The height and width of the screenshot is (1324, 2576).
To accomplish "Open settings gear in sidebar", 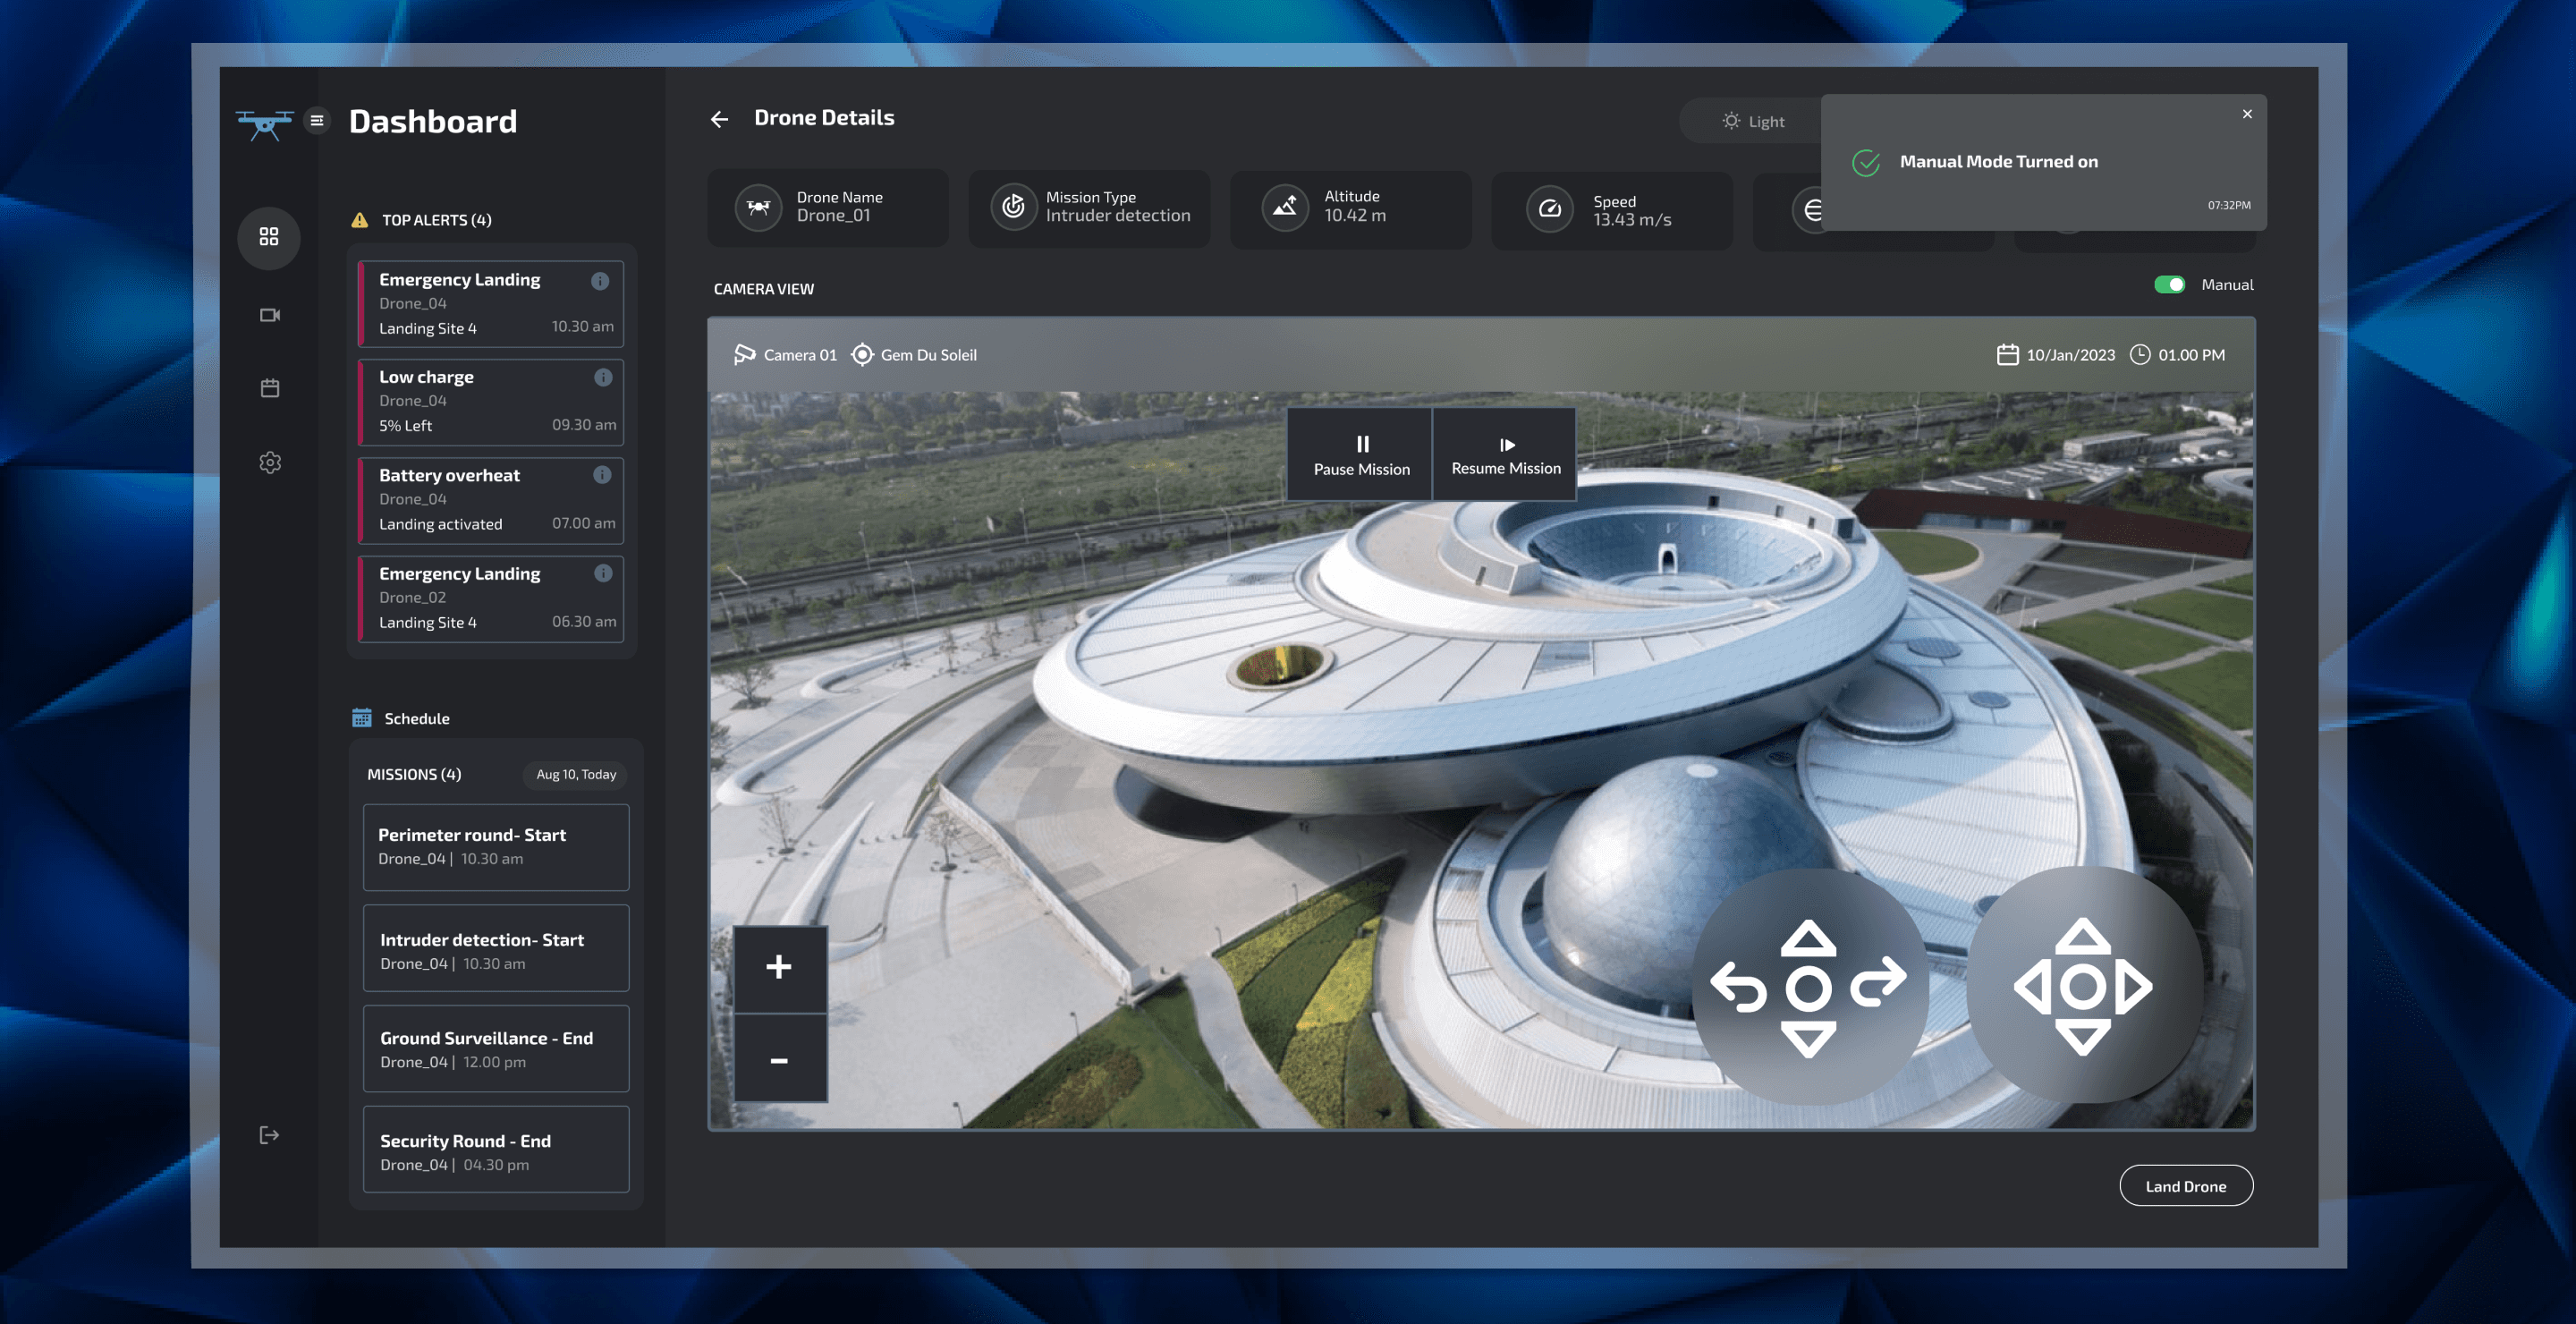I will click(x=269, y=462).
